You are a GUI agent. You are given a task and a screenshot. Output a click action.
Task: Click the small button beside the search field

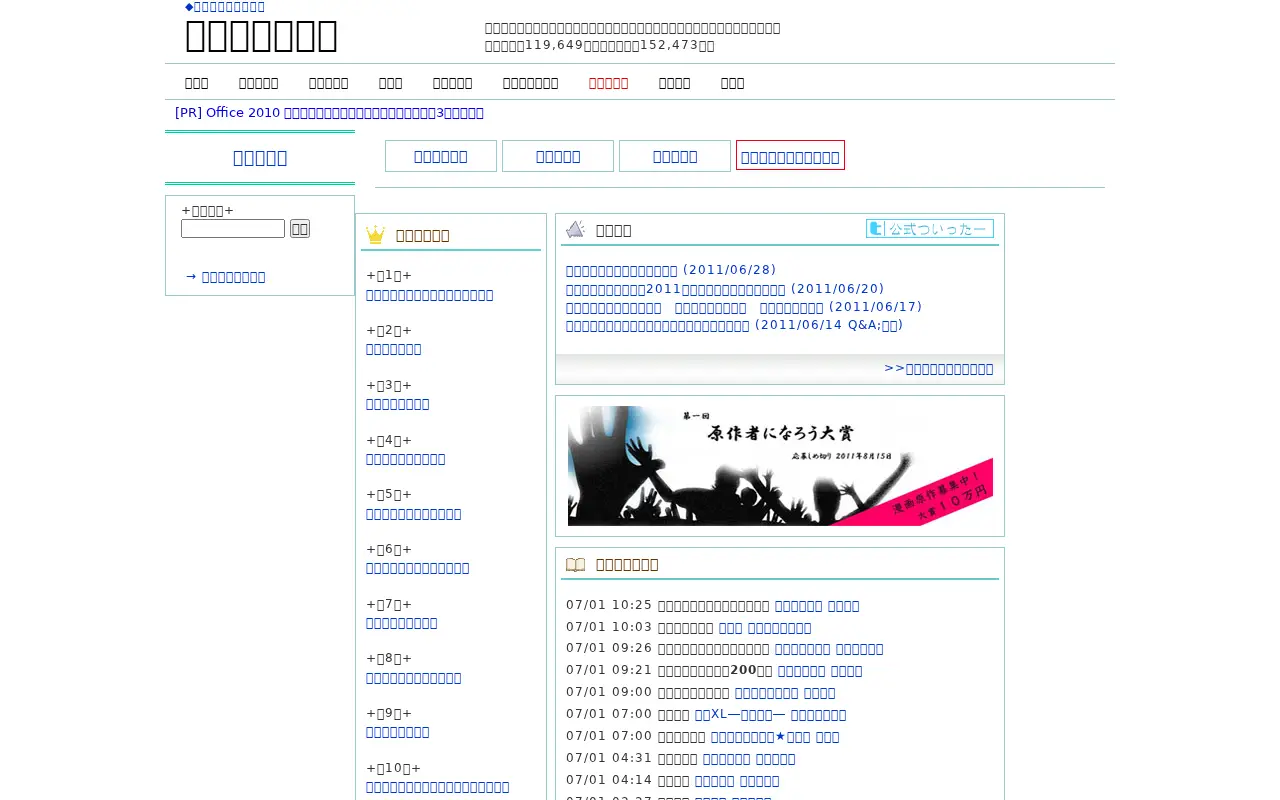click(300, 229)
